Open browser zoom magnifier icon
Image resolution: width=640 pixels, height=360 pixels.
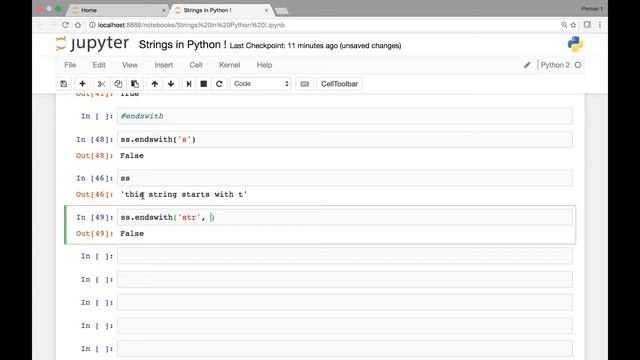coord(564,25)
